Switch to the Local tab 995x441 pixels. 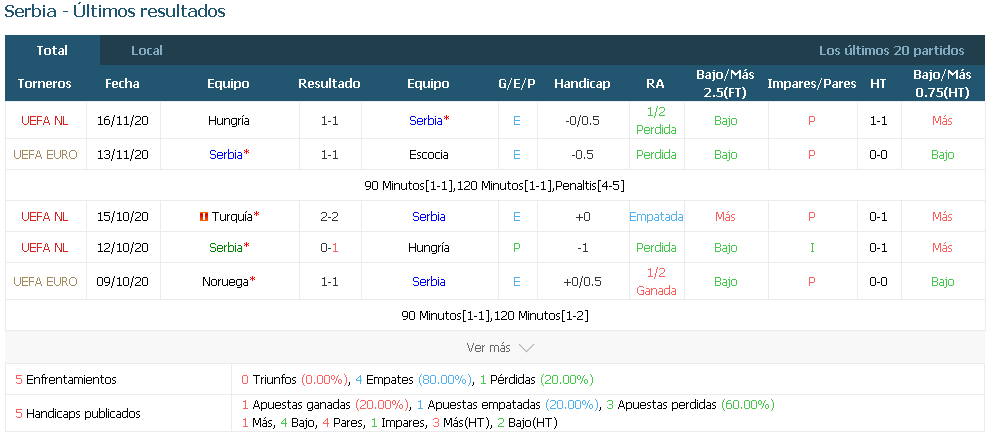click(x=147, y=51)
